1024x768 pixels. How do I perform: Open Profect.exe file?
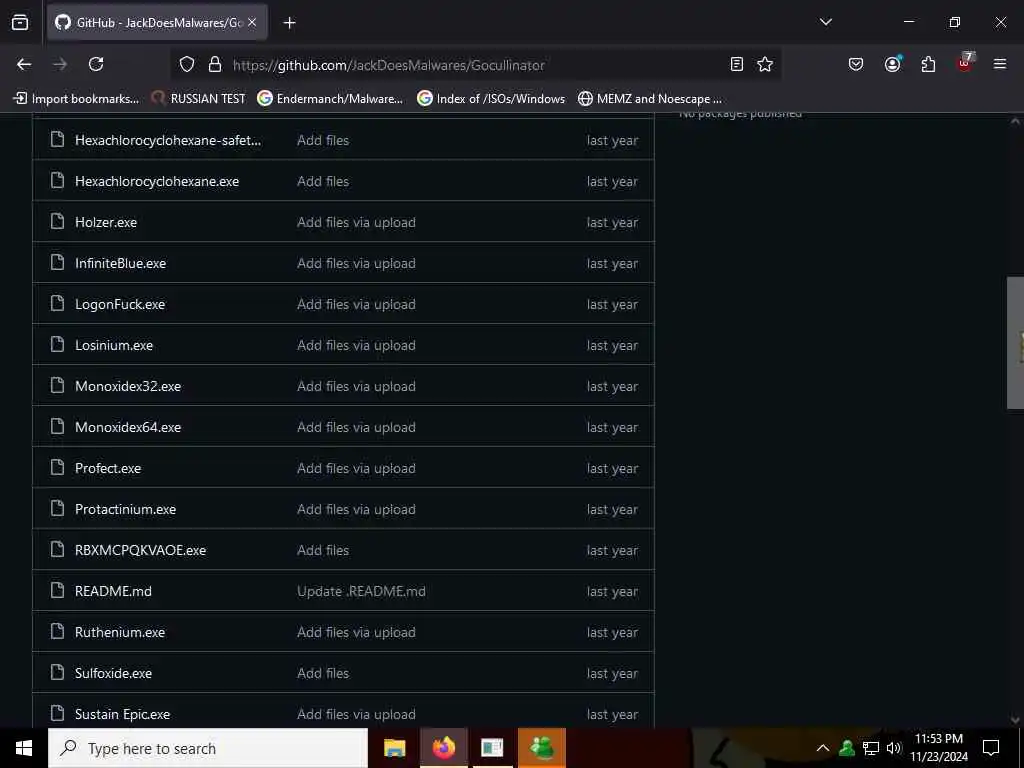click(108, 469)
